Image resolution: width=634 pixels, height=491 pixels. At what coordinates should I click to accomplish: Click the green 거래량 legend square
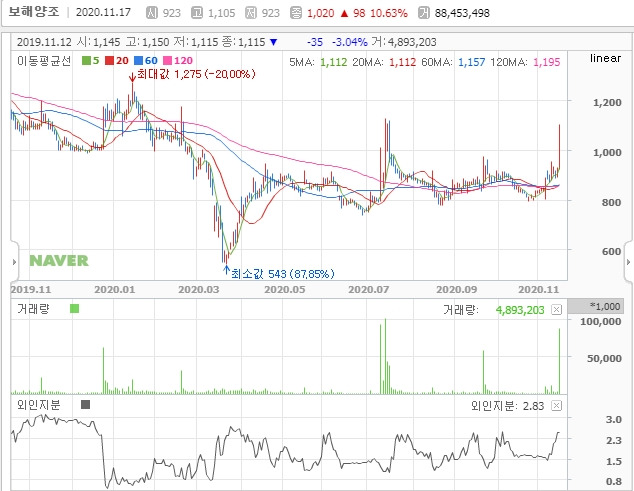coord(74,309)
